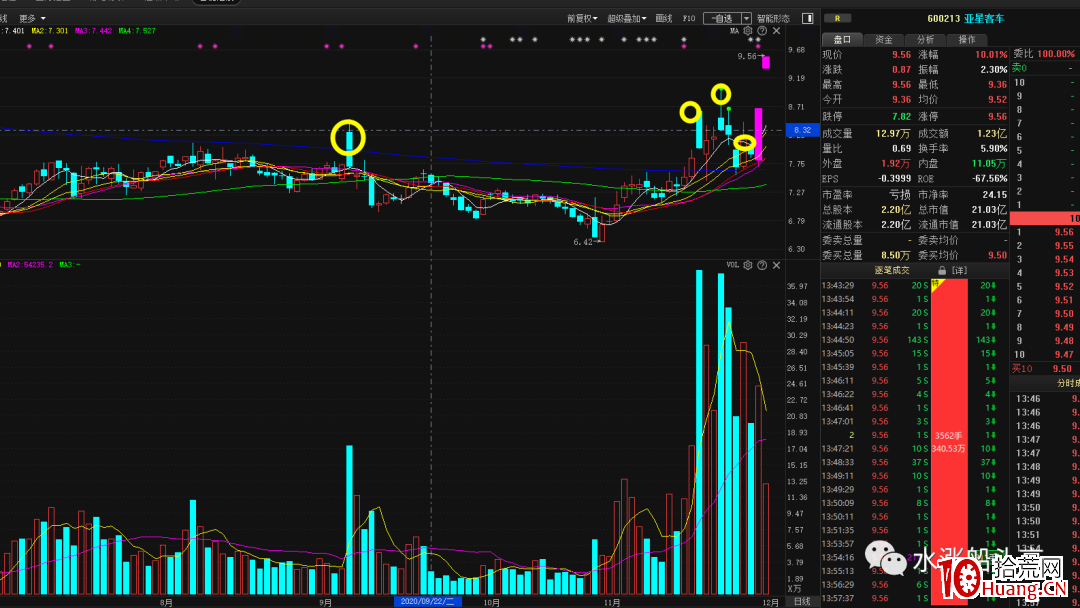Viewport: 1080px width, 608px height.
Task: Open VOL indicator help question icon
Action: [762, 265]
